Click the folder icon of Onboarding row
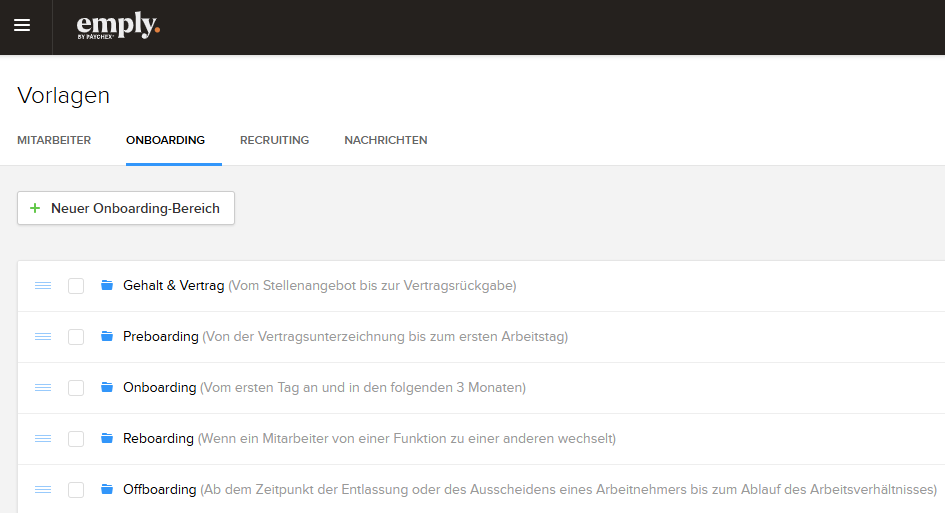Viewport: 945px width, 513px height. 107,387
